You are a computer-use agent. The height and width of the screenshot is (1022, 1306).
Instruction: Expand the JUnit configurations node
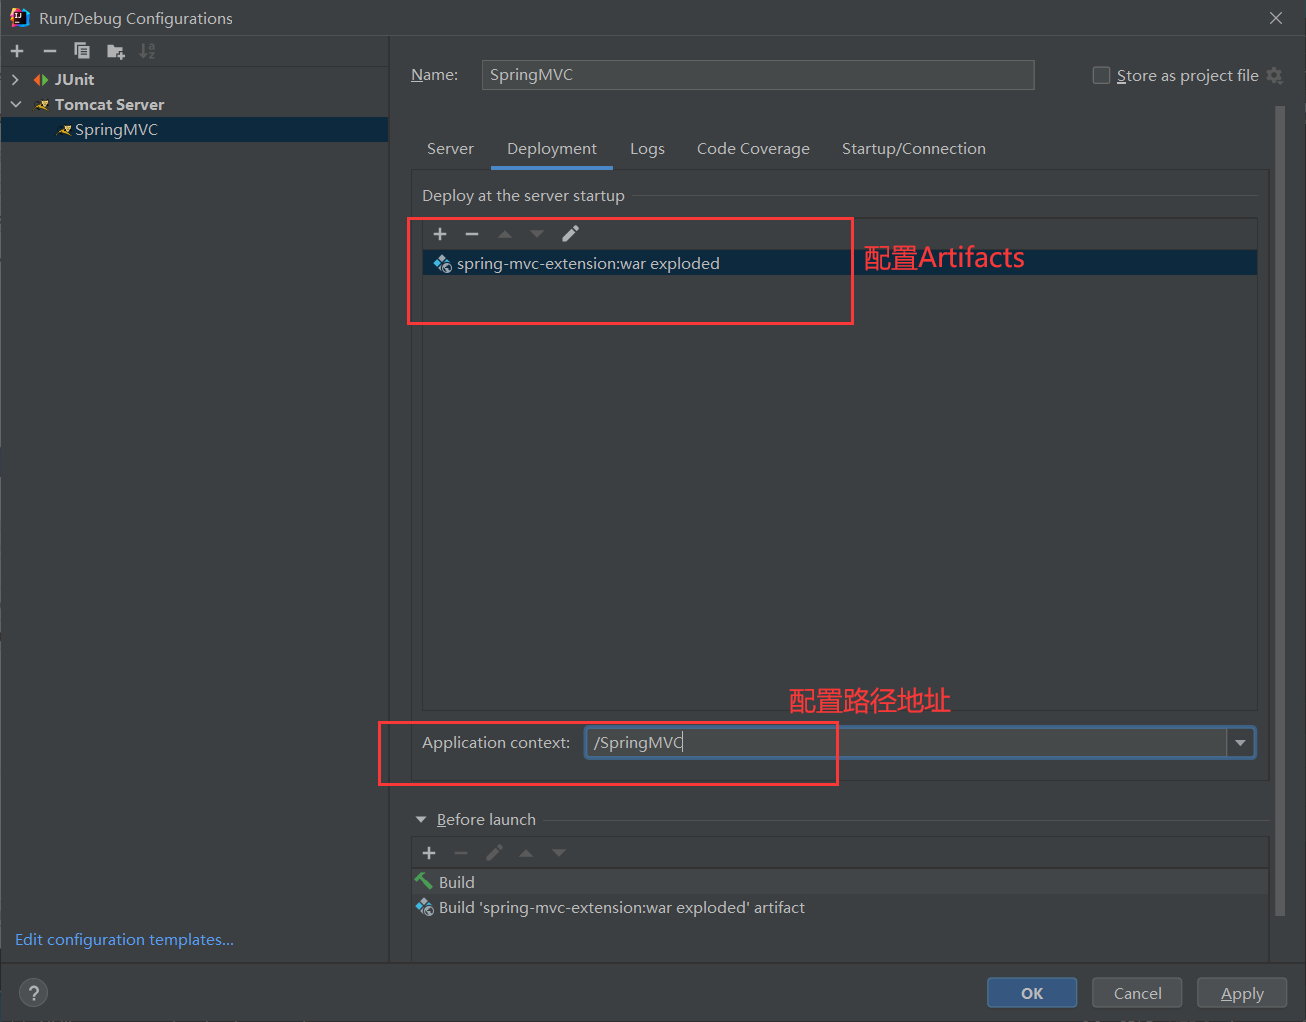15,79
